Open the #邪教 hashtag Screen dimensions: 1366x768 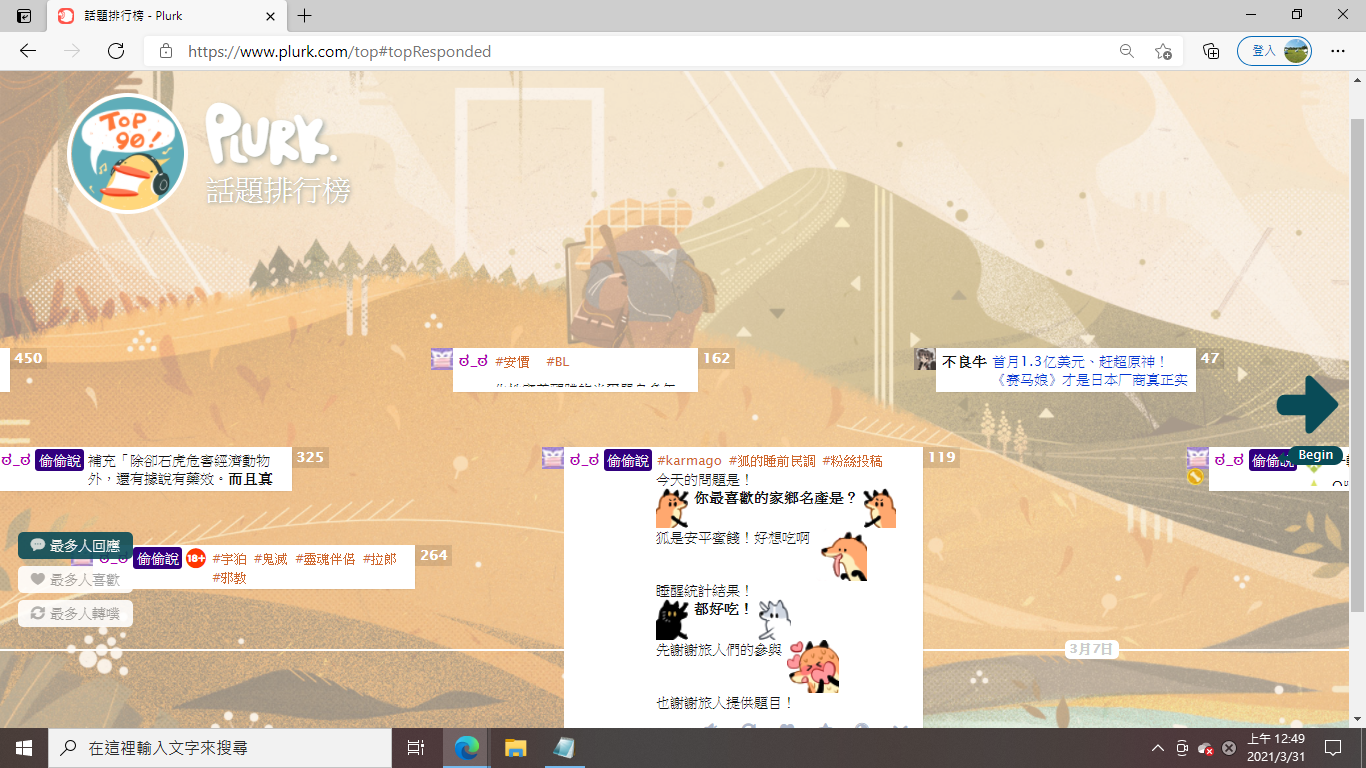[229, 577]
